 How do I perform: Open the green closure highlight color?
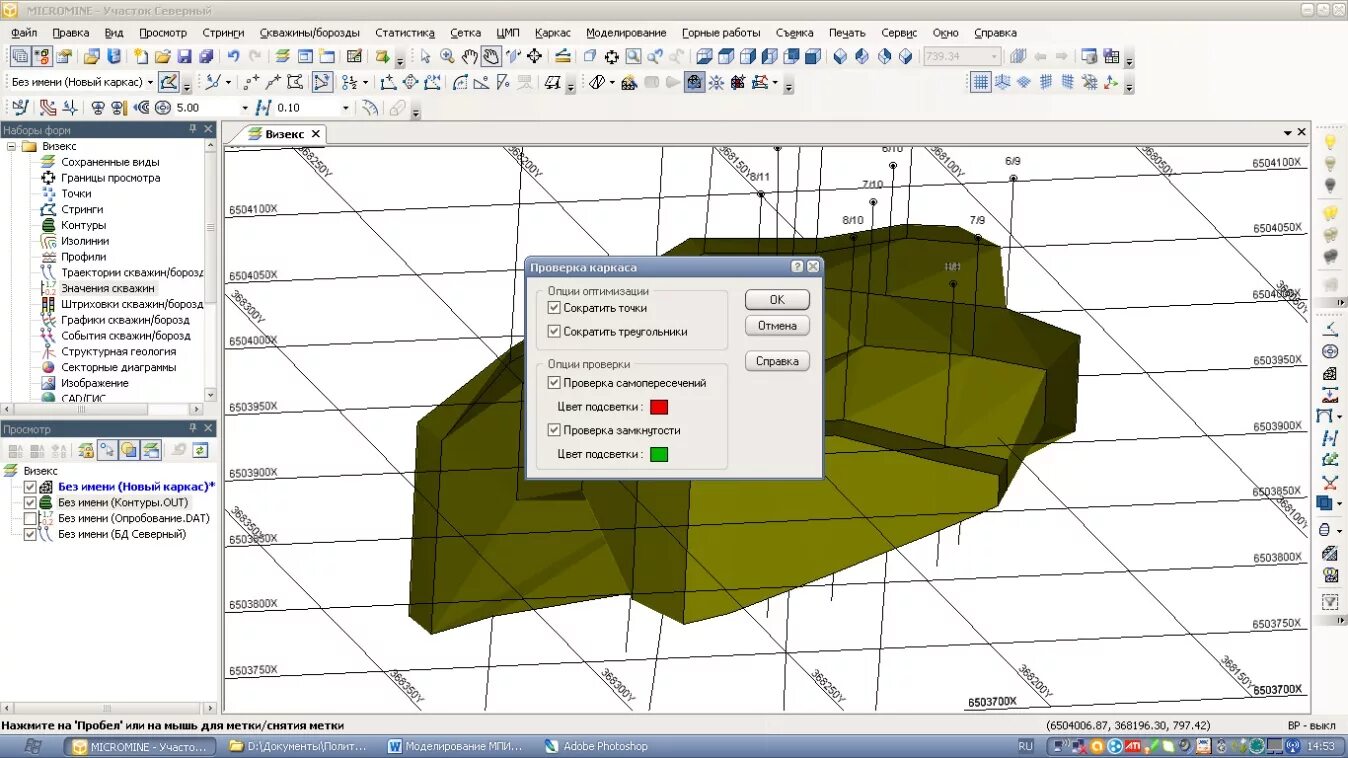[659, 454]
